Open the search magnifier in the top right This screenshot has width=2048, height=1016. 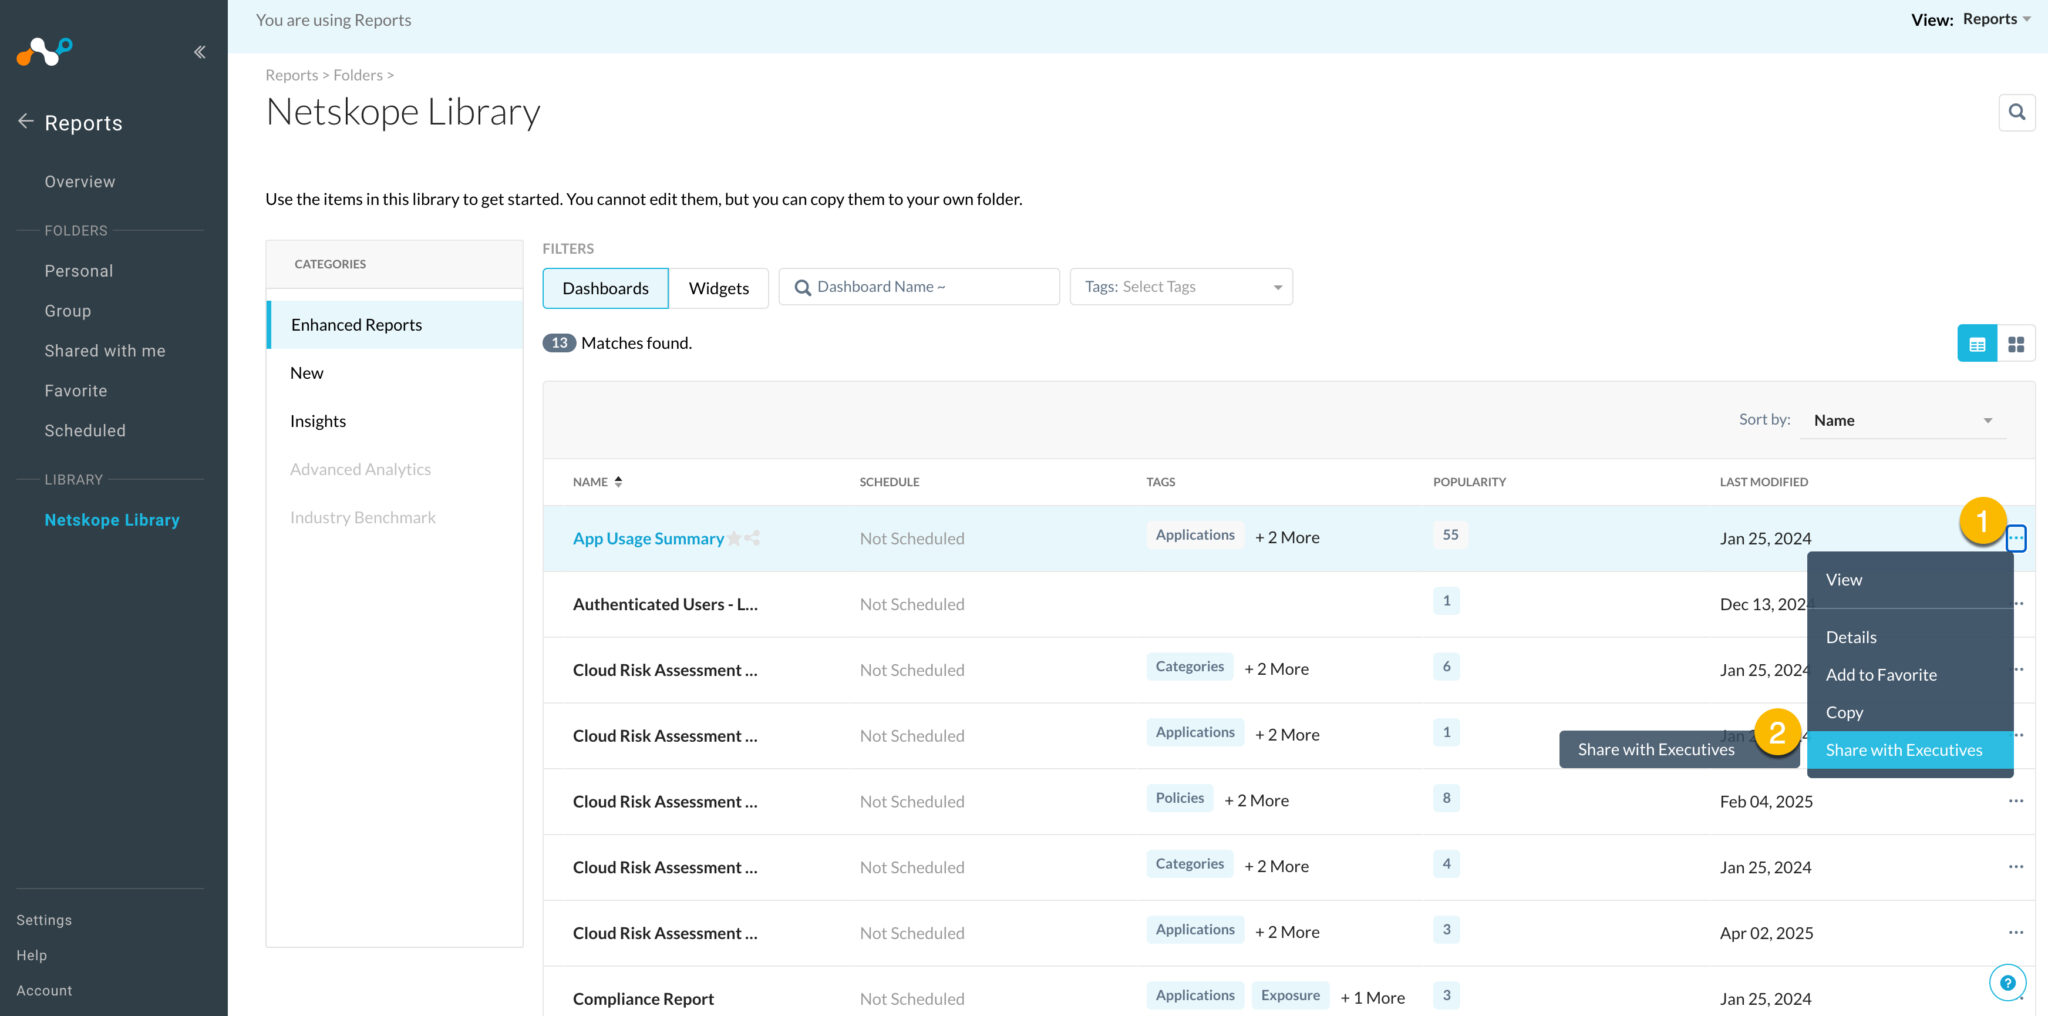coord(2017,112)
